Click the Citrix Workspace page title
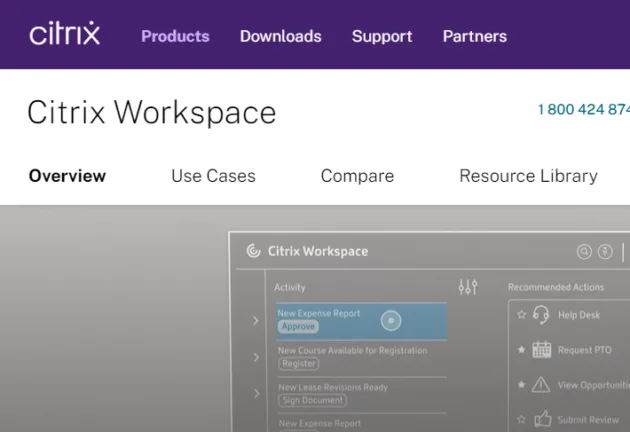 coord(151,113)
